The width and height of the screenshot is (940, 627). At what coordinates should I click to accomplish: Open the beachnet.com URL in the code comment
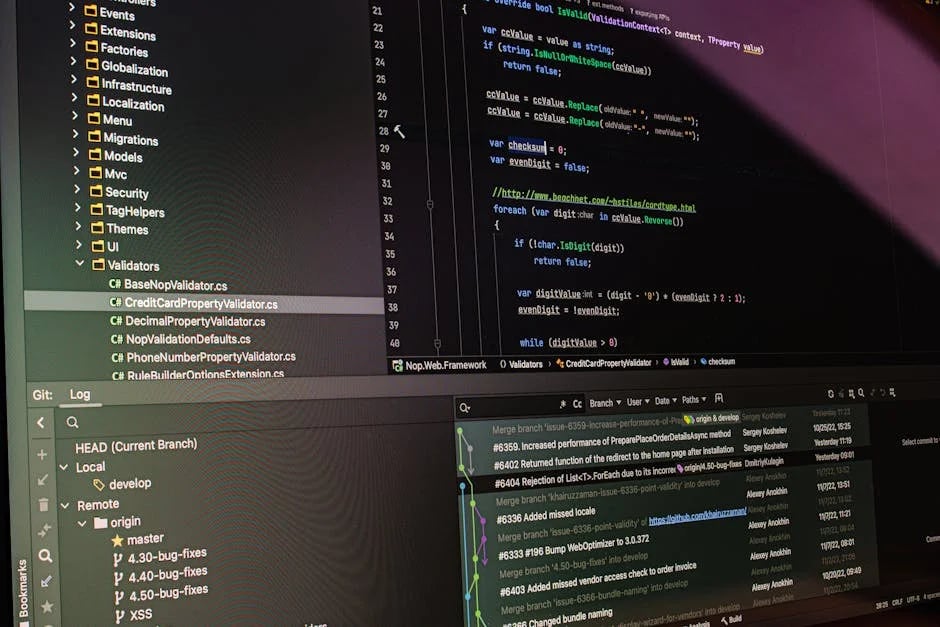(x=598, y=200)
